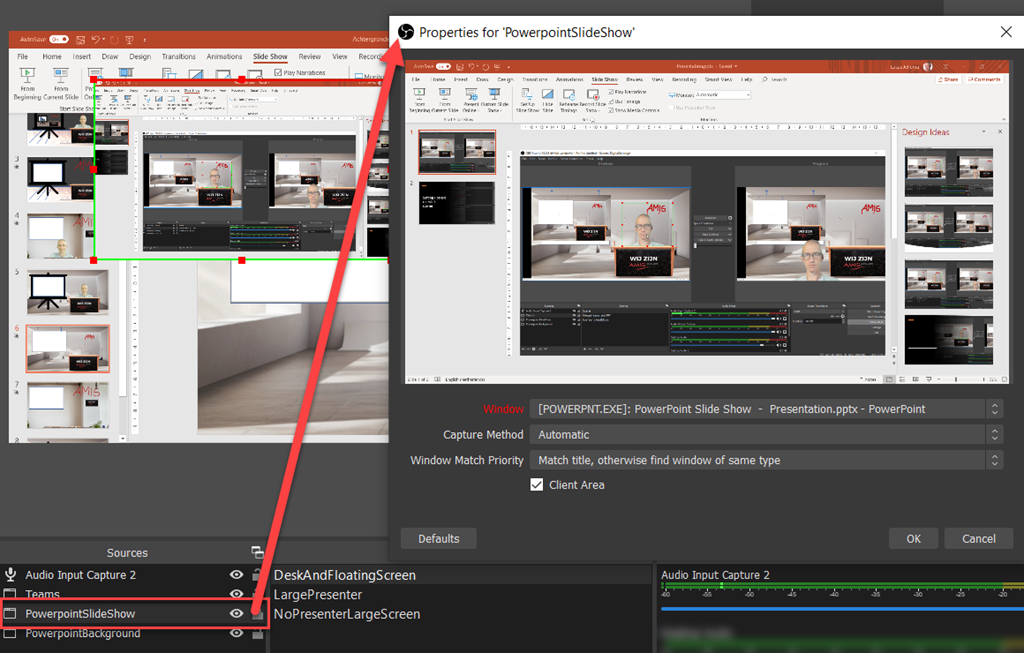1024x653 pixels.
Task: Click the lock icon for Audio Input Capture 2
Action: pyautogui.click(x=257, y=575)
